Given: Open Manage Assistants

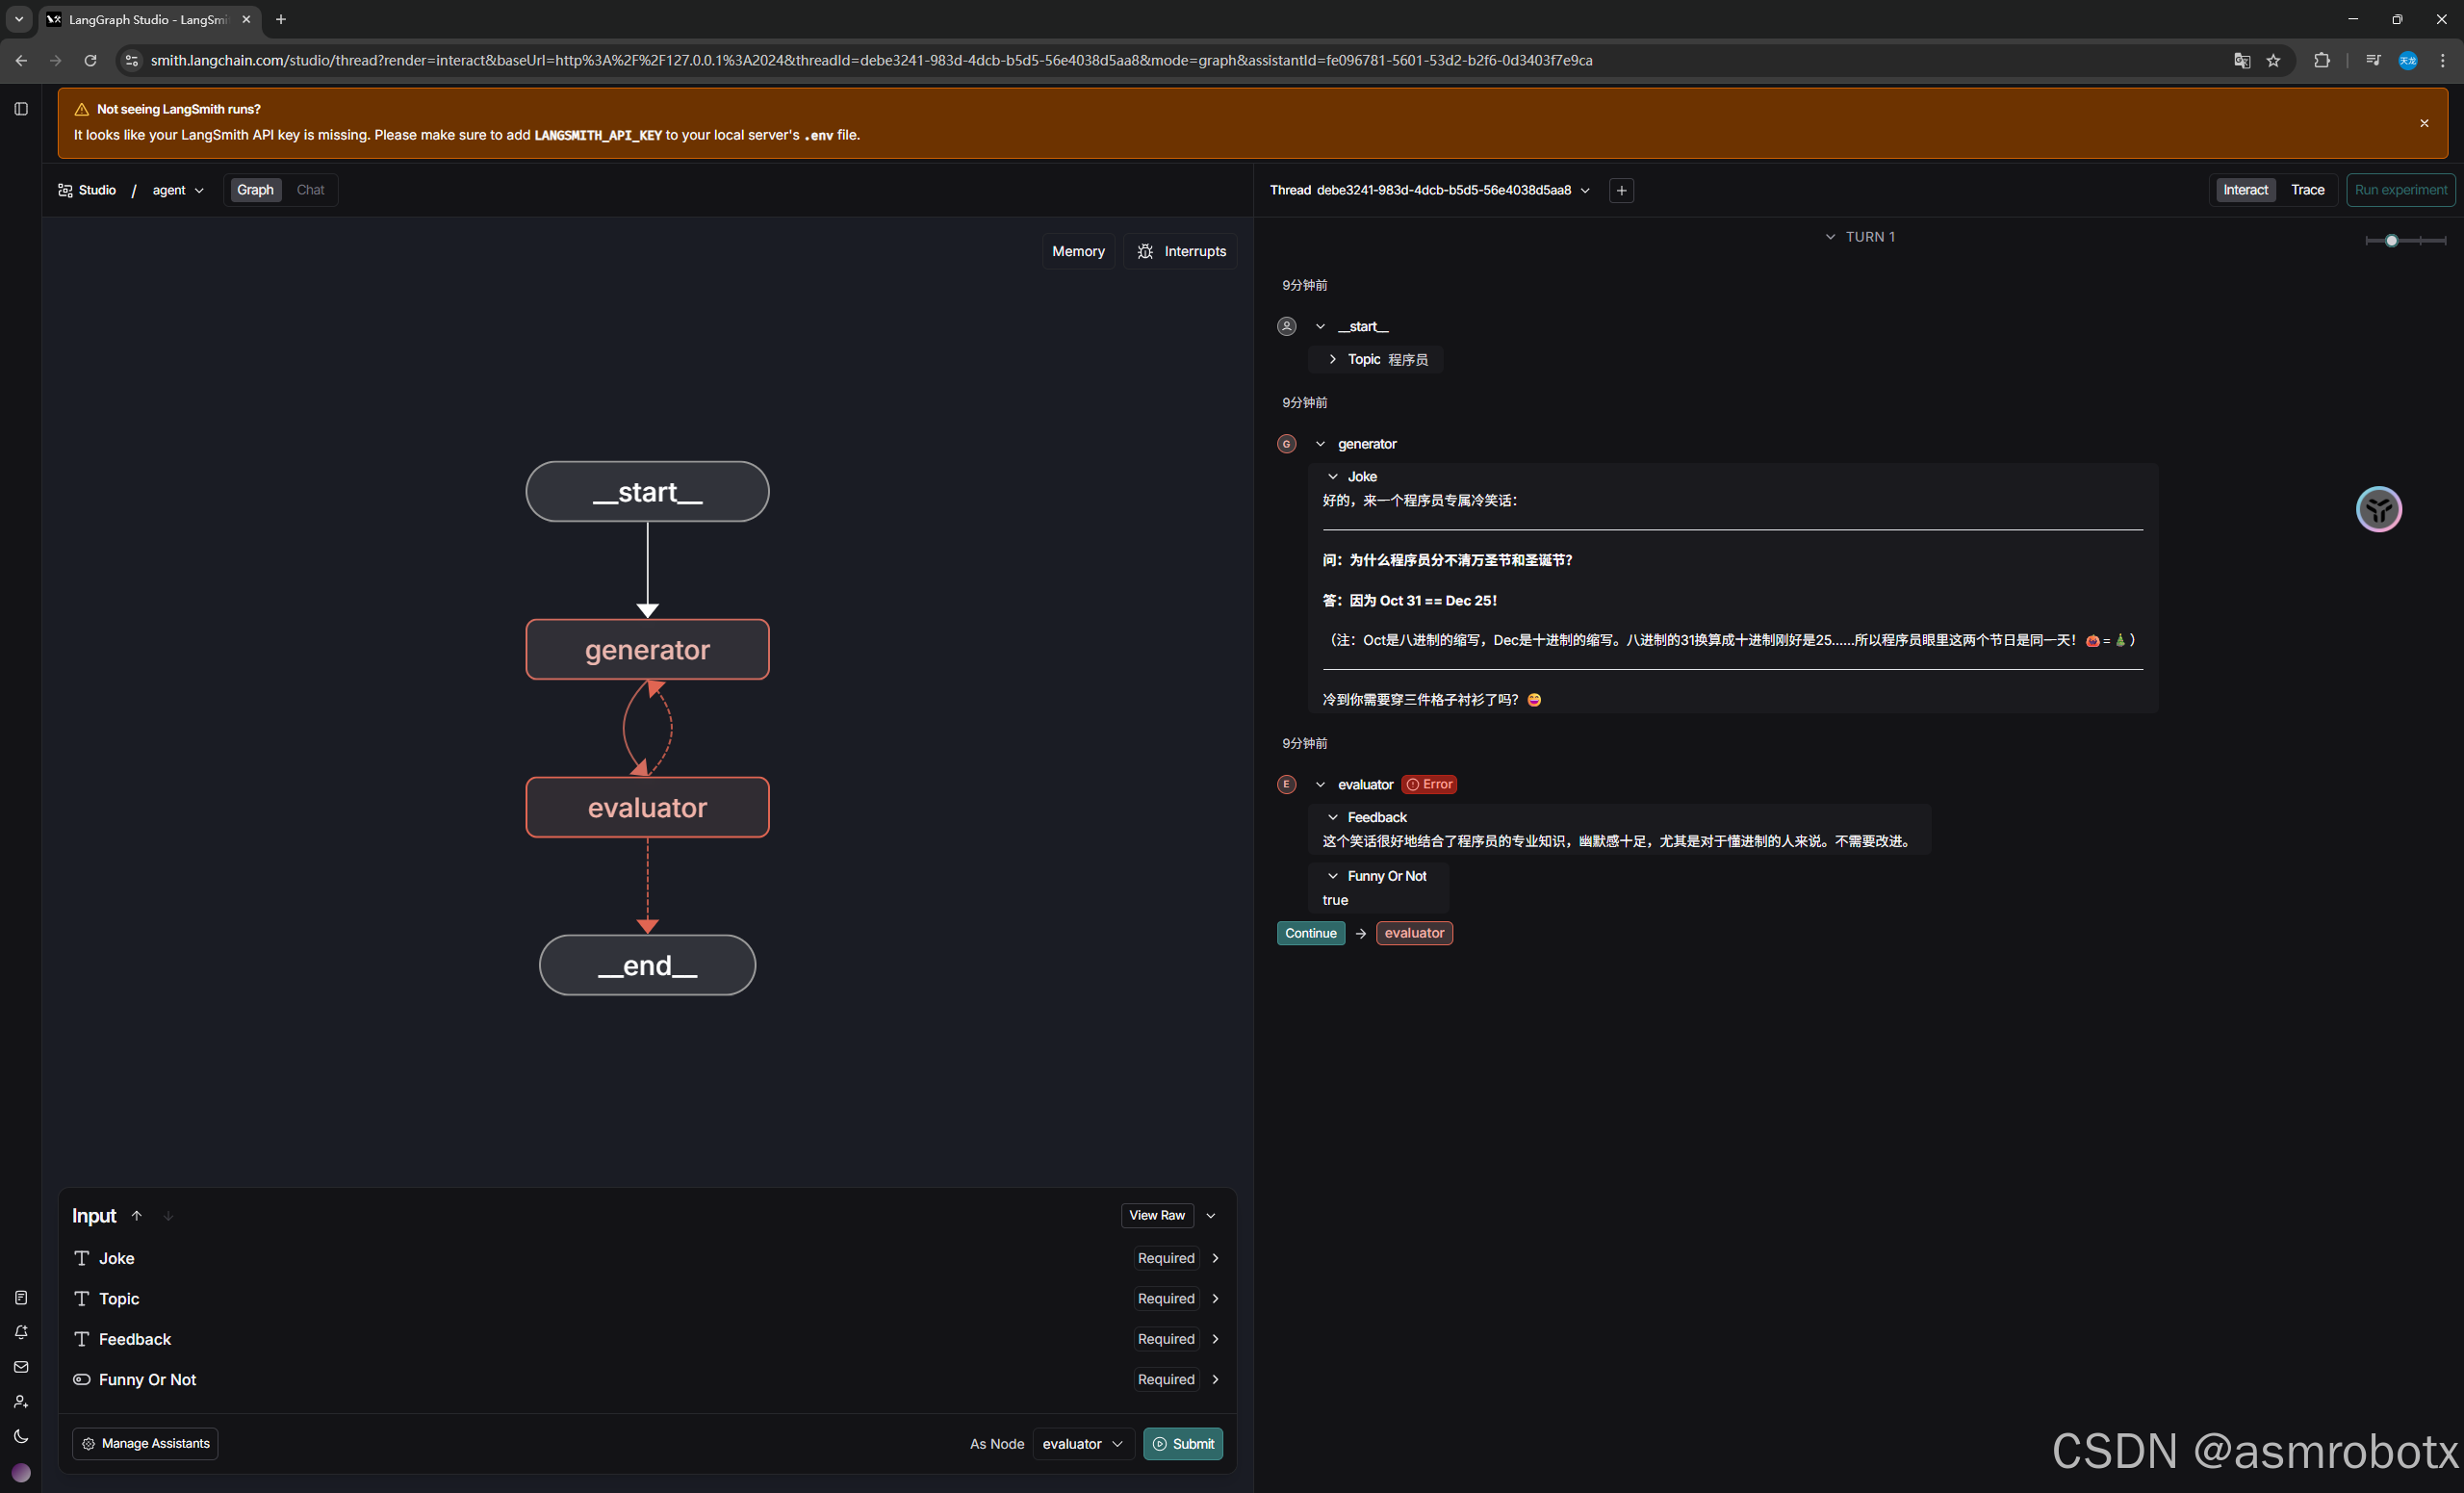Looking at the screenshot, I should pyautogui.click(x=145, y=1443).
